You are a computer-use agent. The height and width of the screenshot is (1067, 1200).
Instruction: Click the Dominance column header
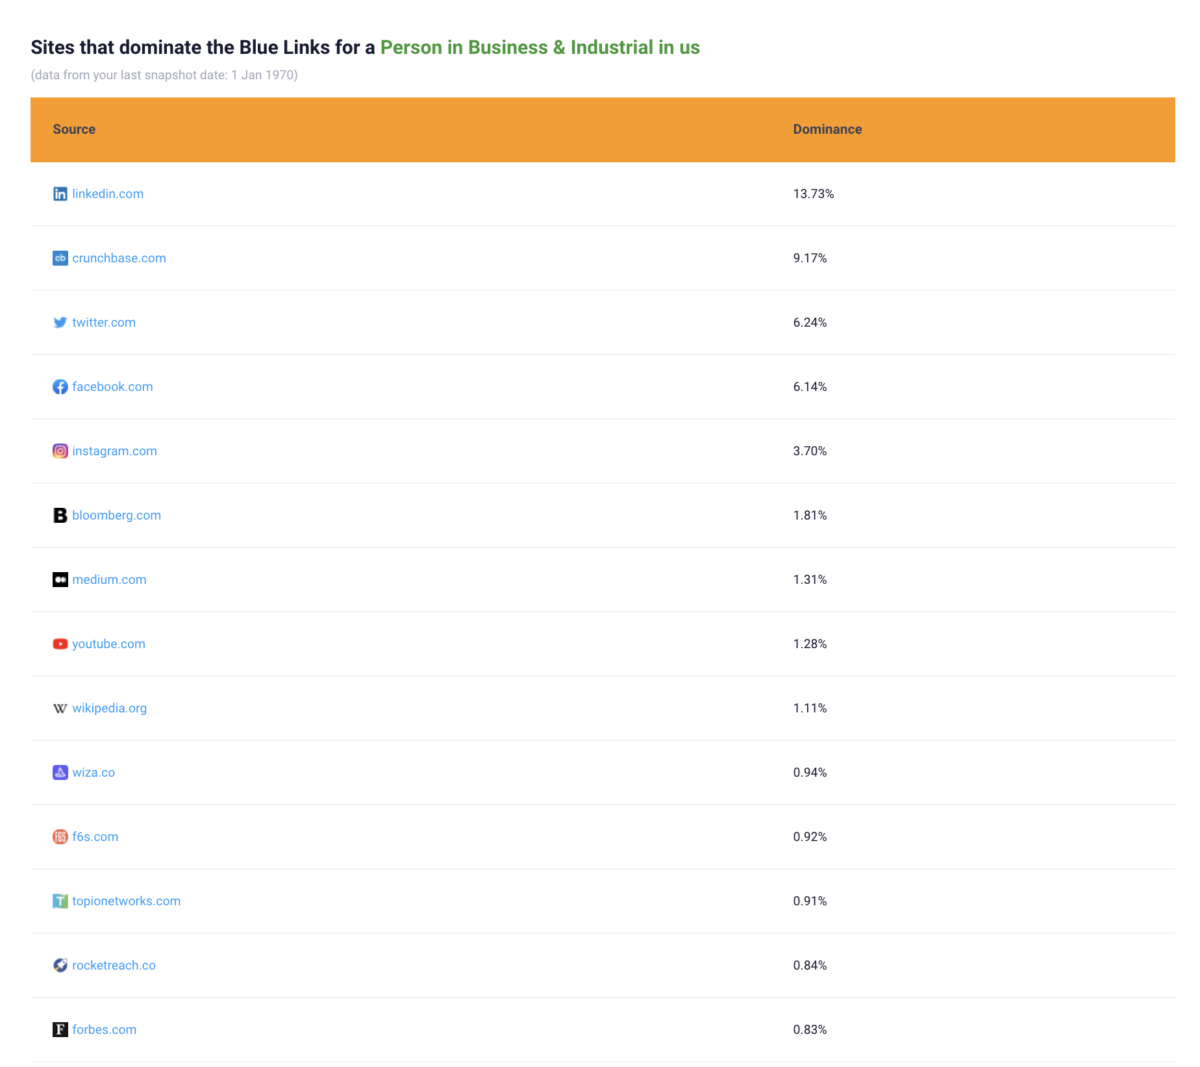pyautogui.click(x=827, y=129)
